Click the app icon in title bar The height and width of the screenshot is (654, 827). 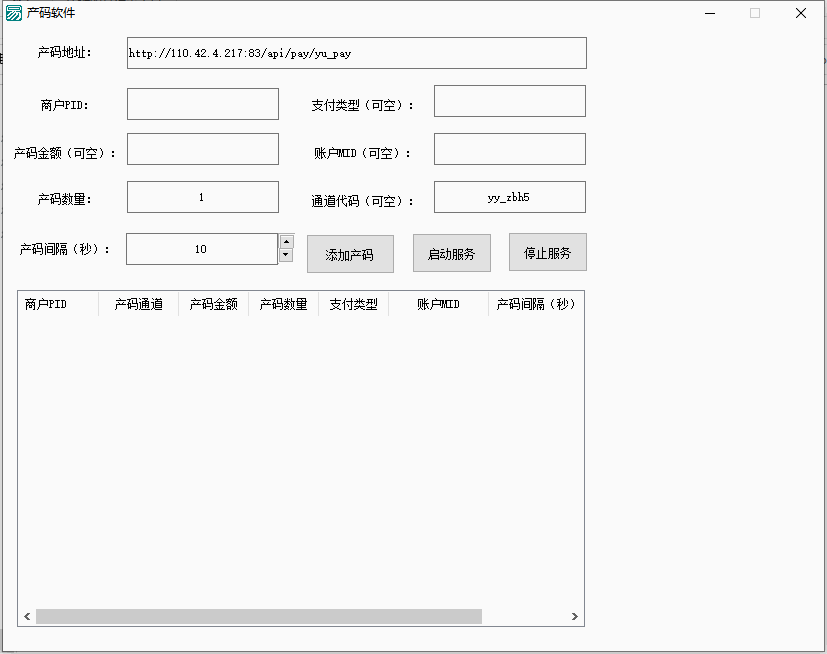[14, 13]
